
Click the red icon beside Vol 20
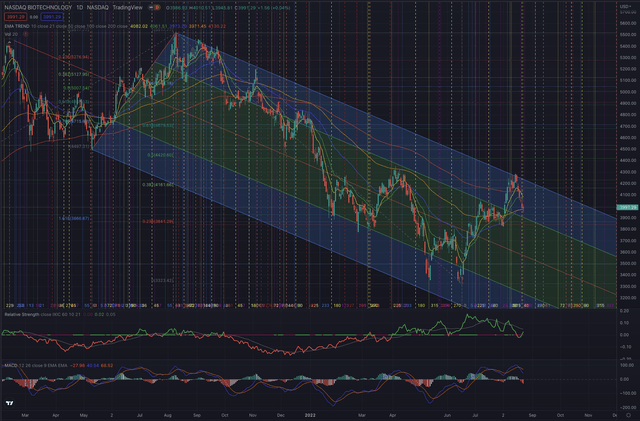click(x=25, y=34)
